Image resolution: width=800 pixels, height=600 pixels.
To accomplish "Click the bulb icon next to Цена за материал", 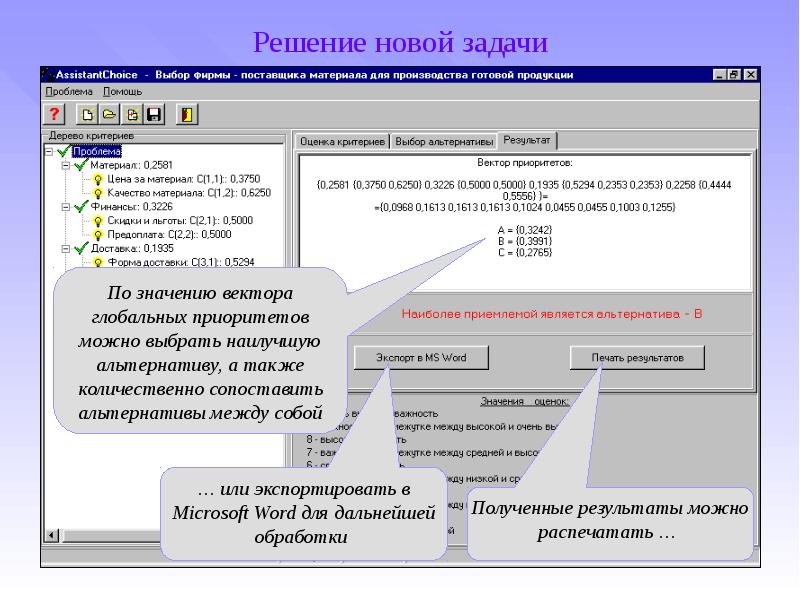I will click(x=98, y=180).
